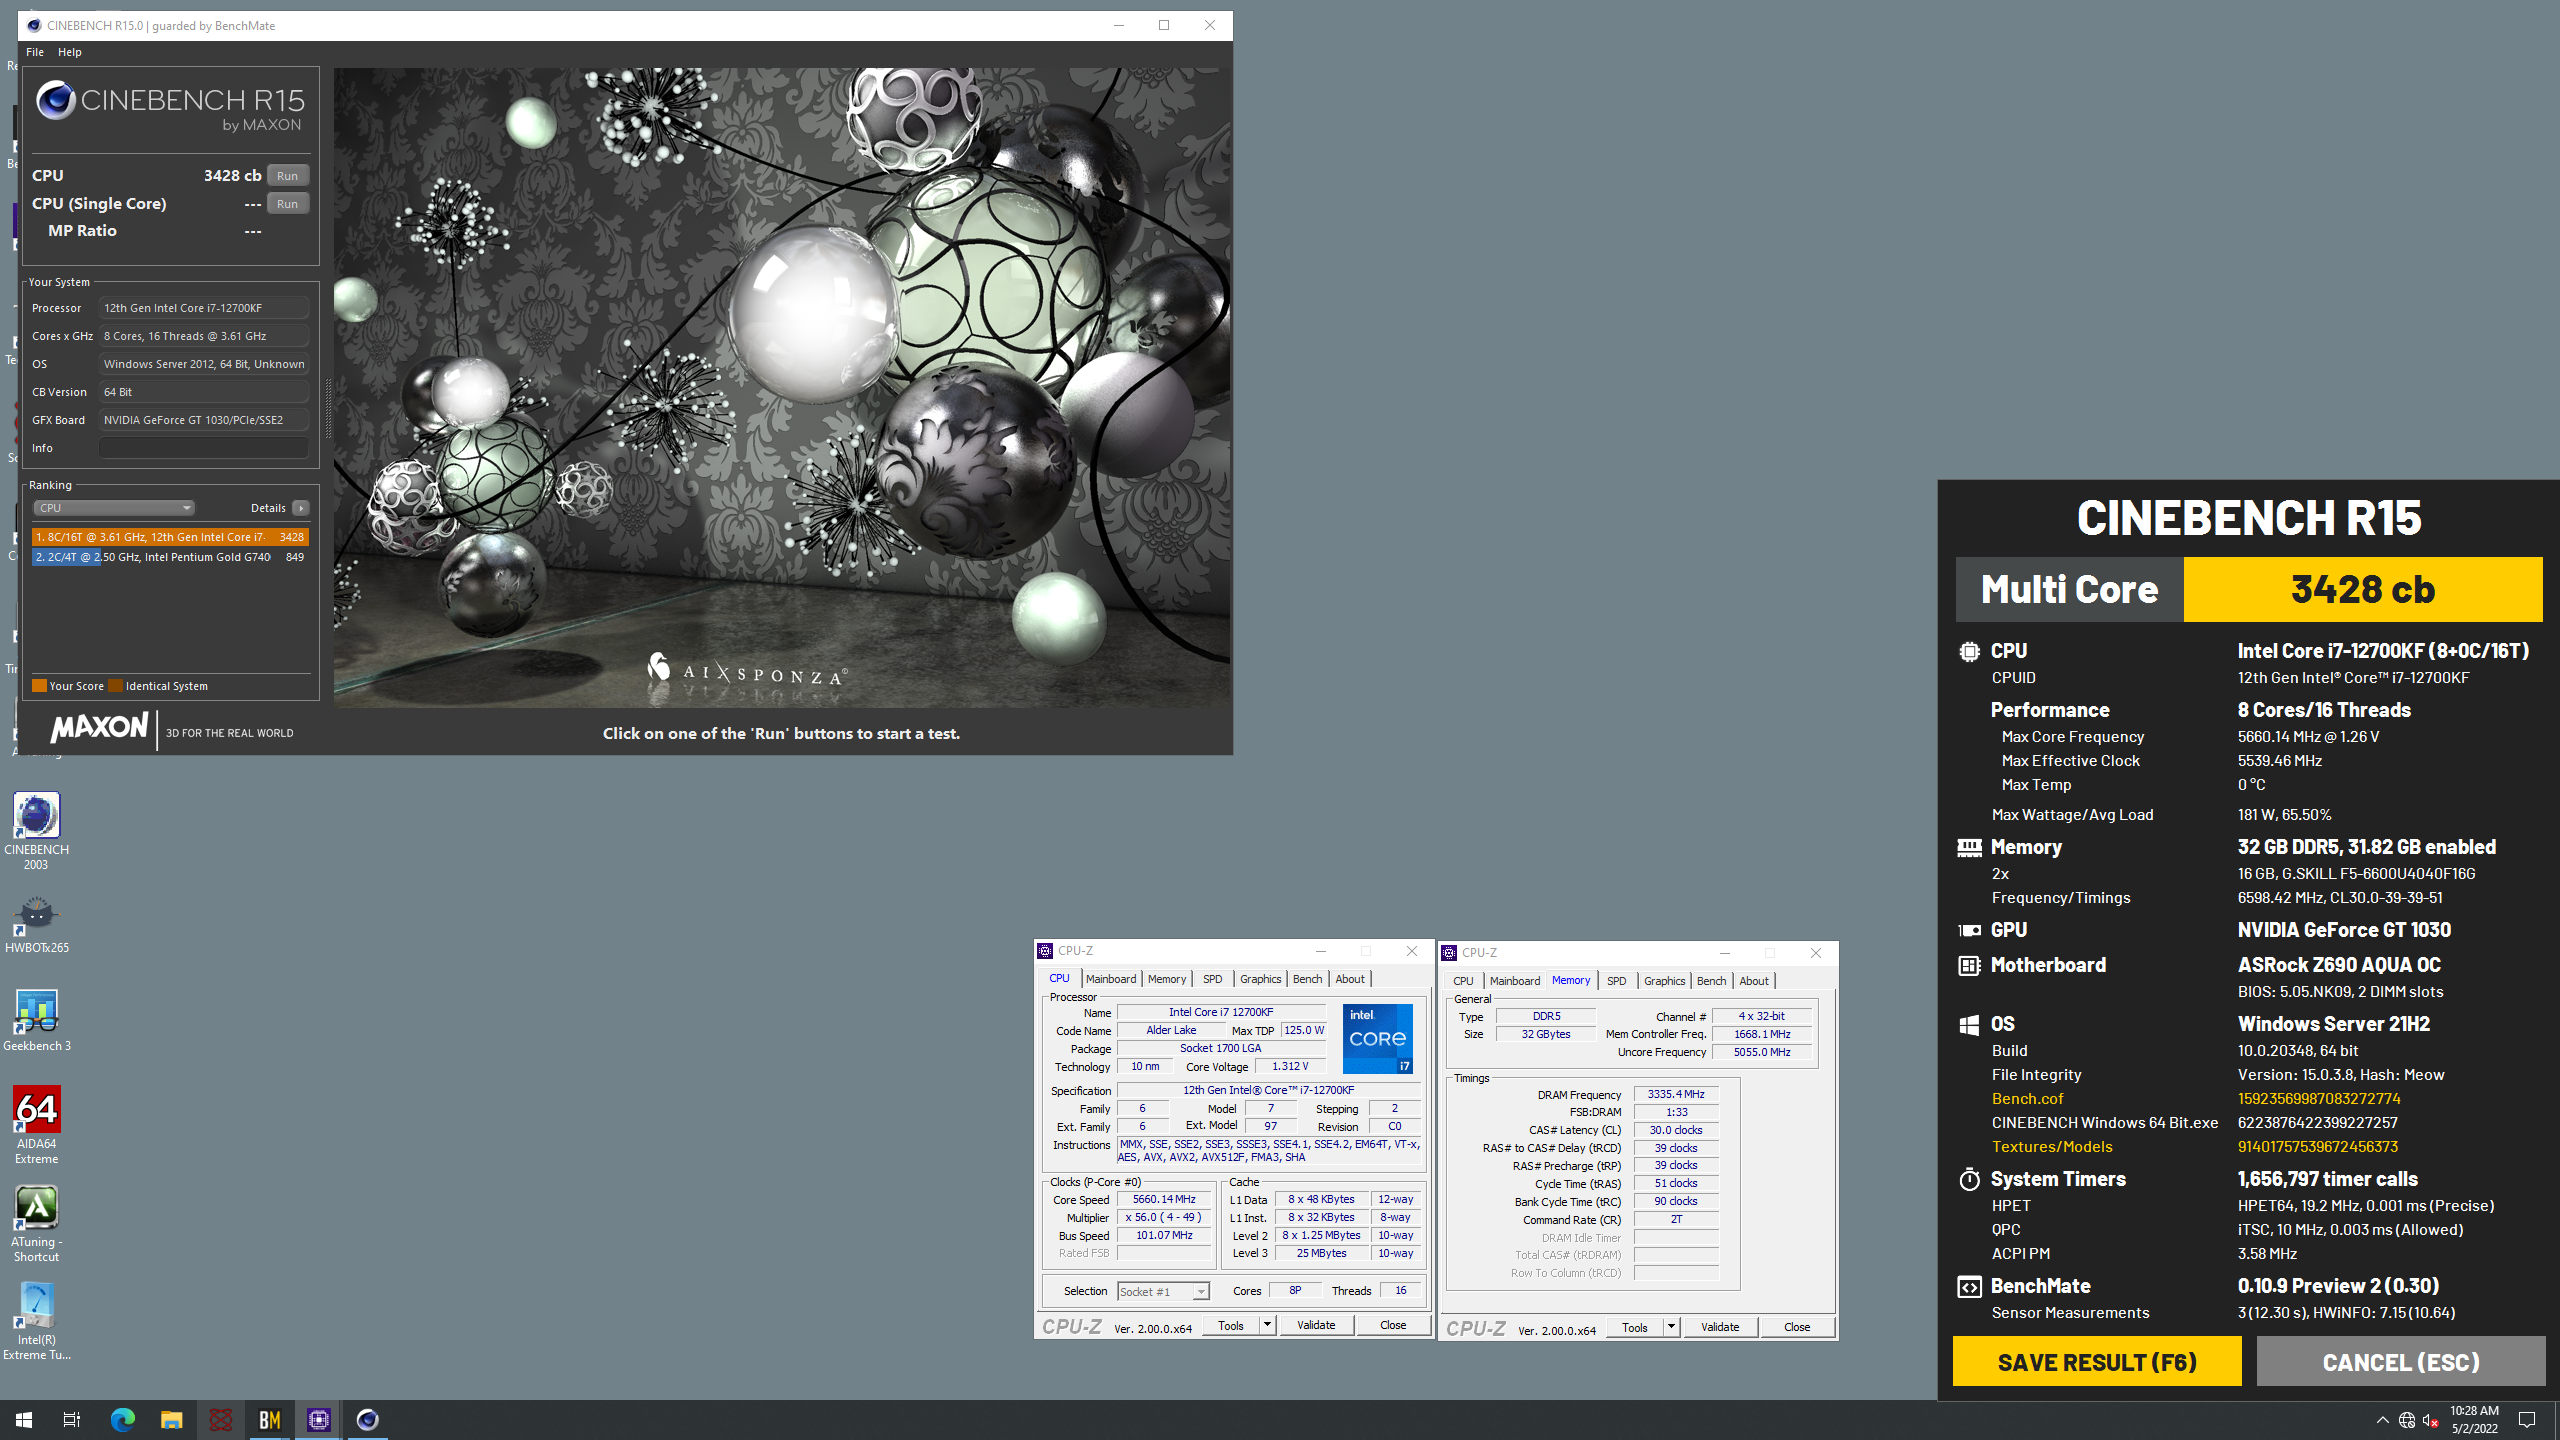Click Validate in right CPU-Z window
The width and height of the screenshot is (2560, 1440).
coord(1720,1328)
